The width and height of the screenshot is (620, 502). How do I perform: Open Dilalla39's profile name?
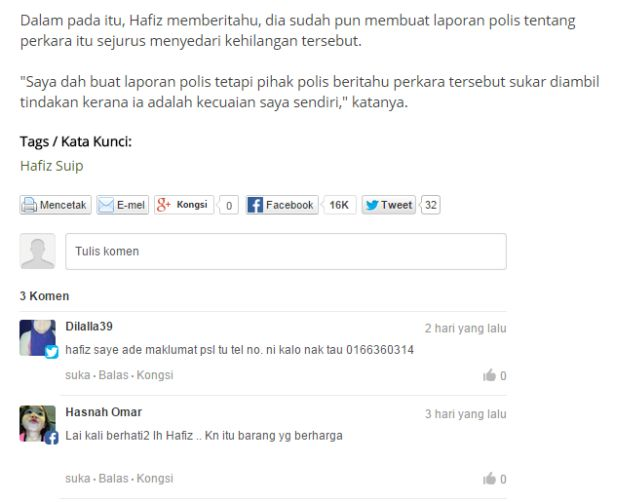[89, 326]
